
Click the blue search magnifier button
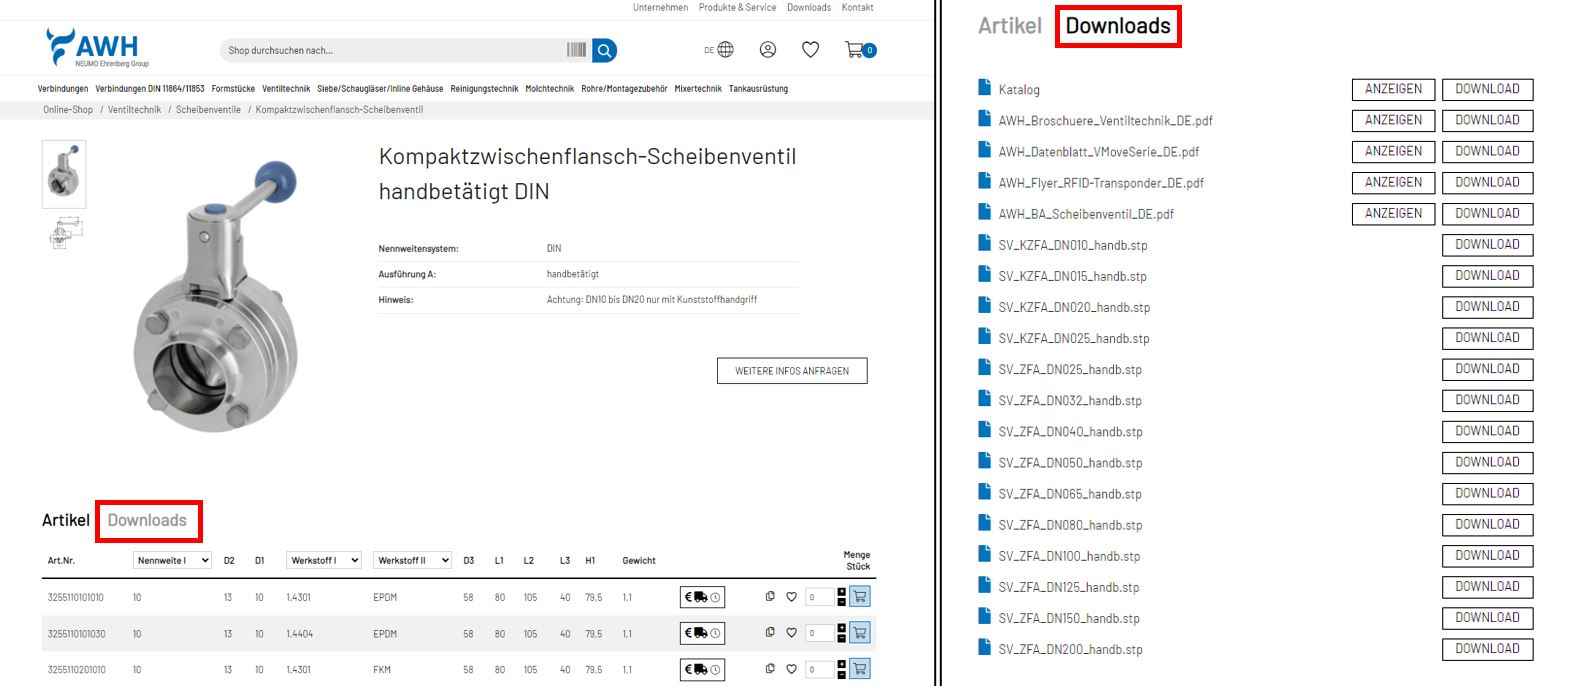(x=604, y=50)
